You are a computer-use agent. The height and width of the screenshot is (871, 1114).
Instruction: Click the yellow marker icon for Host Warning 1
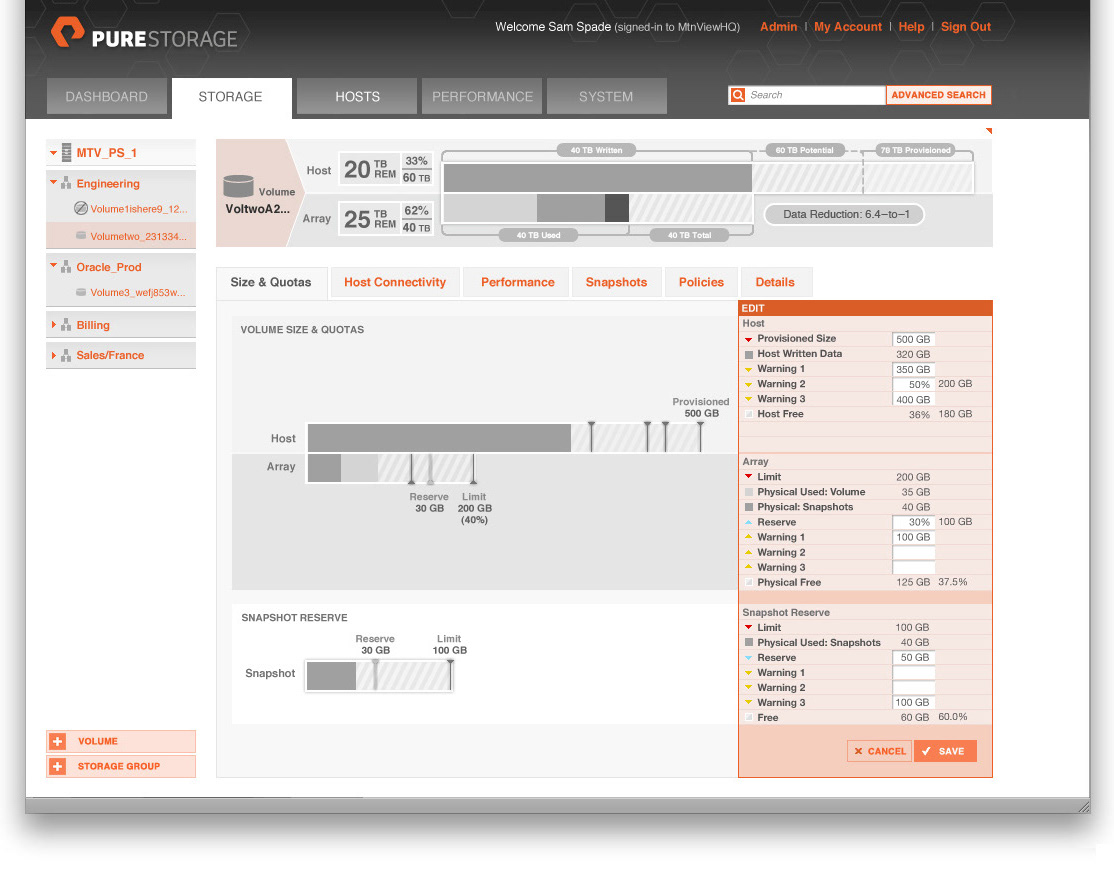(748, 369)
